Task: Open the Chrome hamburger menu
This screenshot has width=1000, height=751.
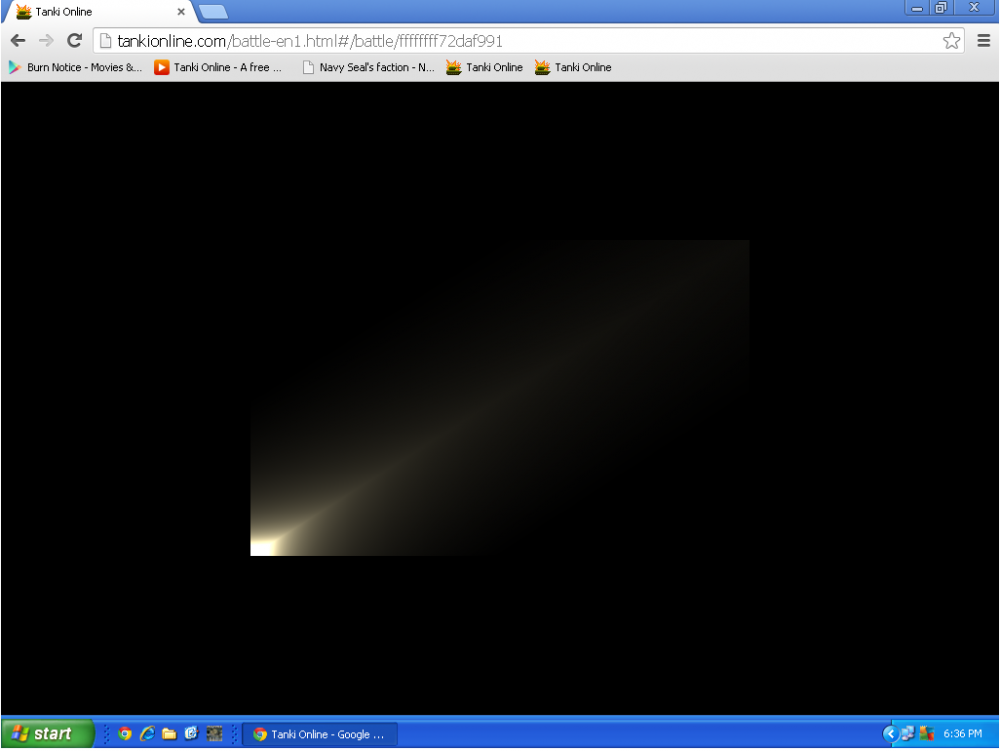Action: pos(984,41)
